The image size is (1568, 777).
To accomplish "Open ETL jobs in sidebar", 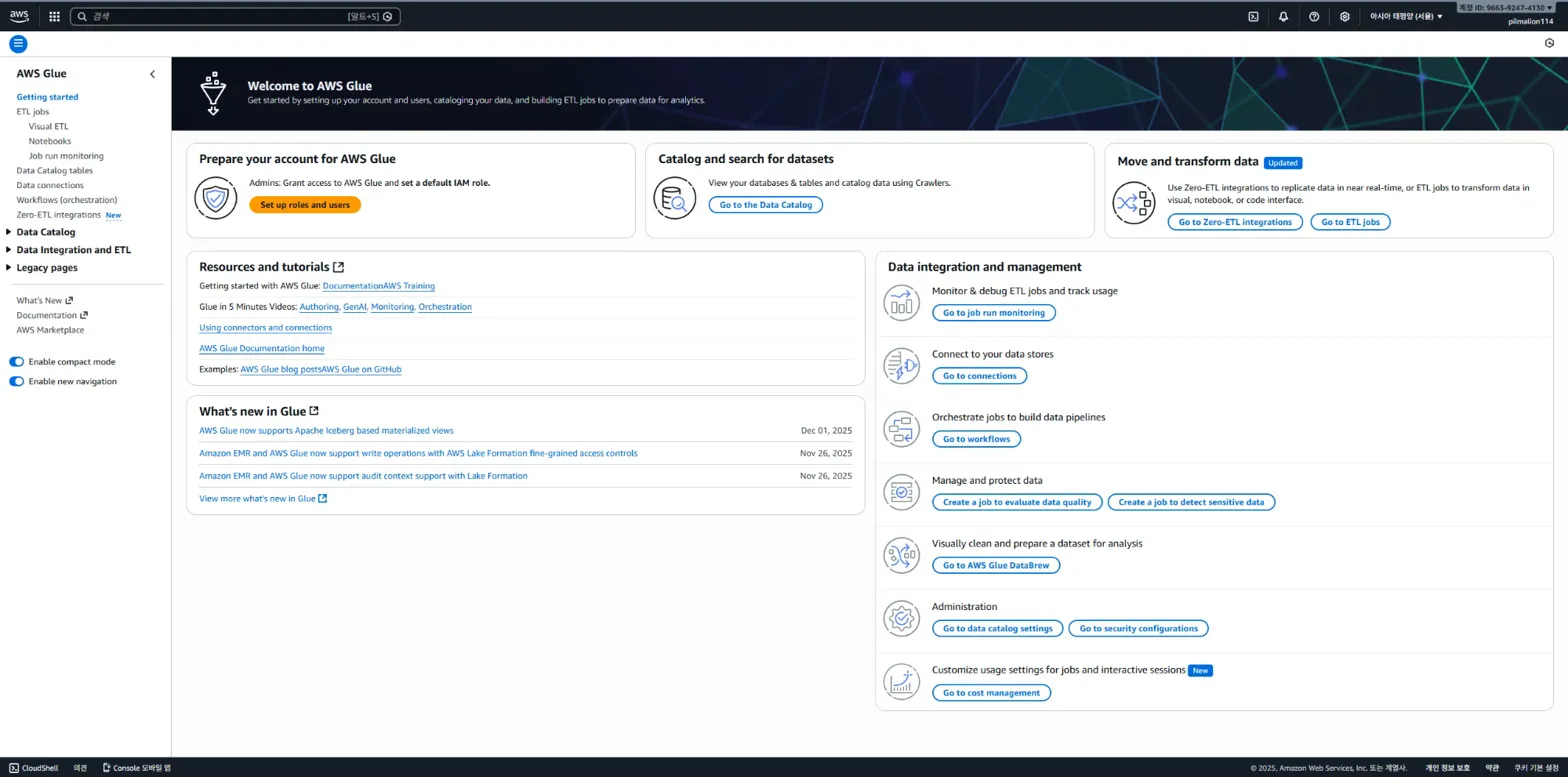I will coord(33,112).
